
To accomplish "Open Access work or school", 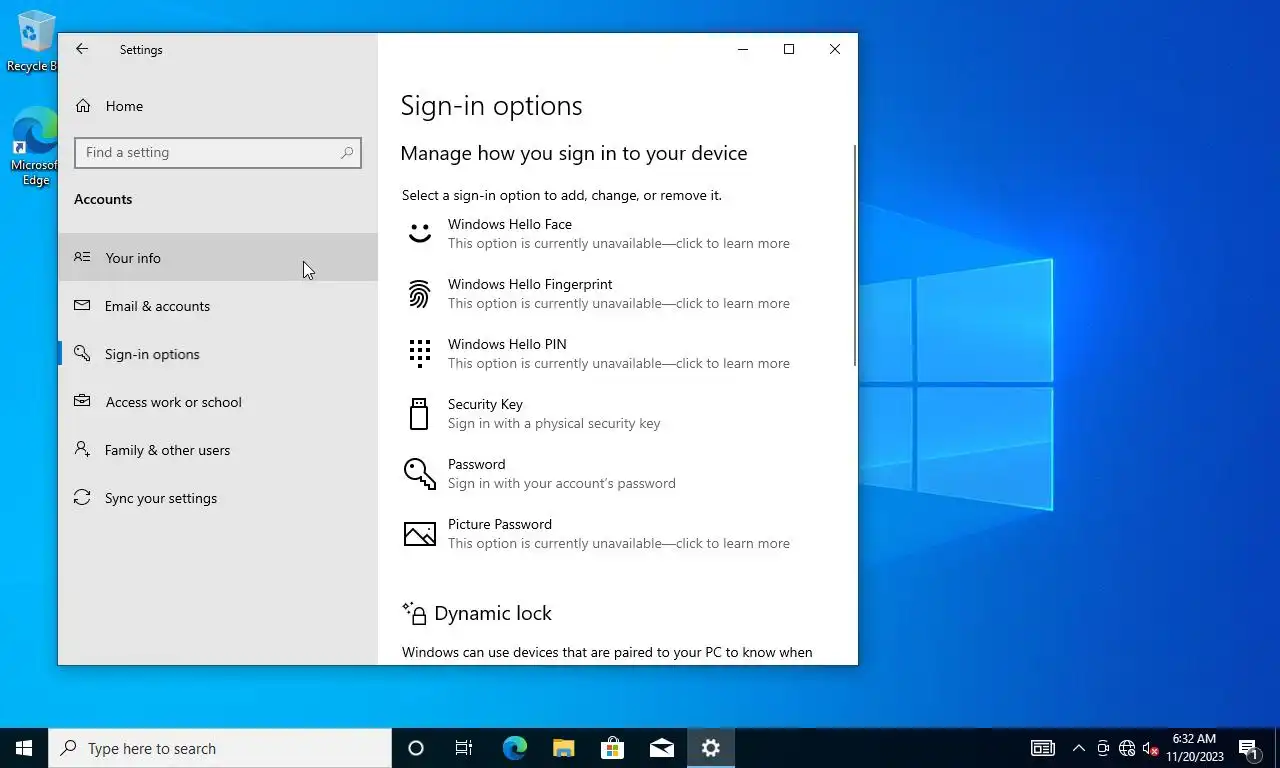I will tap(218, 402).
